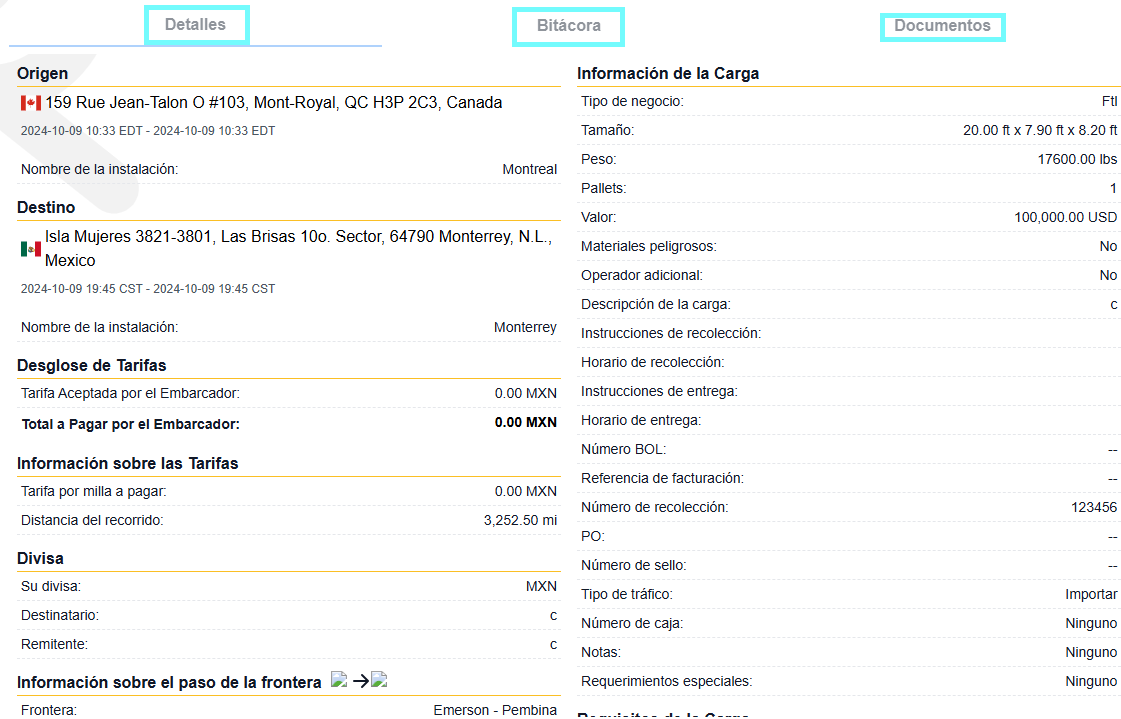
Task: Click the Isla Mujeres destination address
Action: (x=290, y=249)
